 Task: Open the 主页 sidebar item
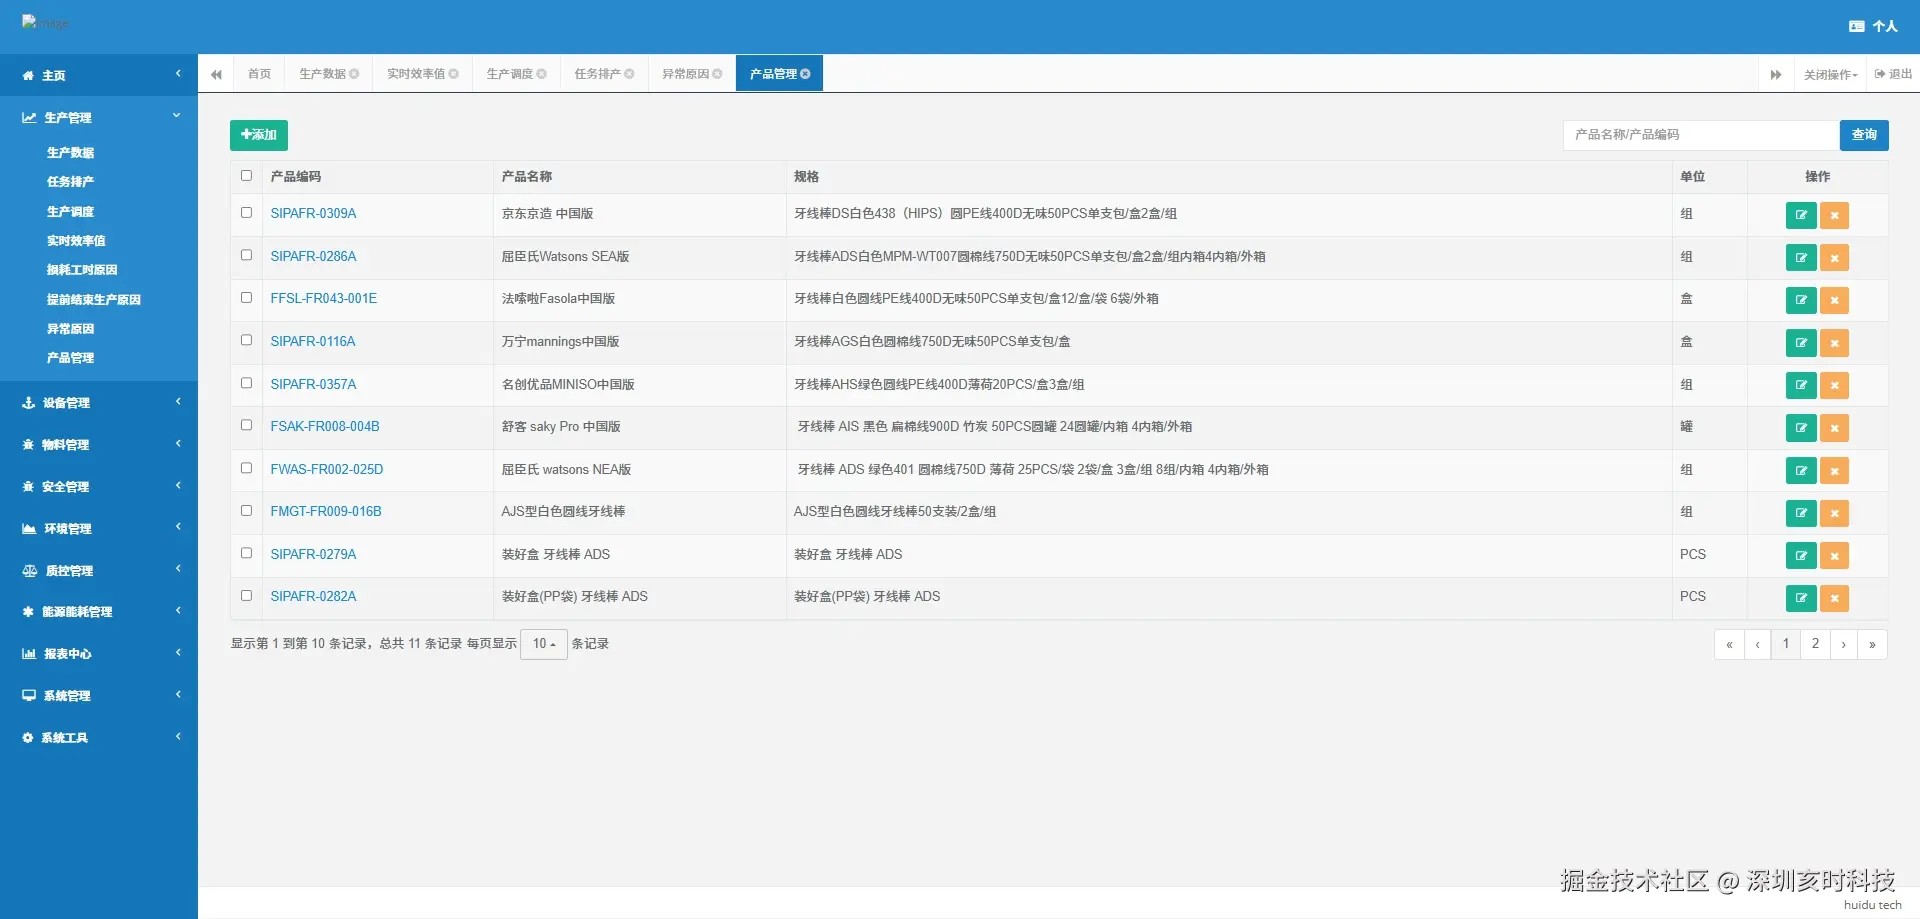pyautogui.click(x=99, y=75)
